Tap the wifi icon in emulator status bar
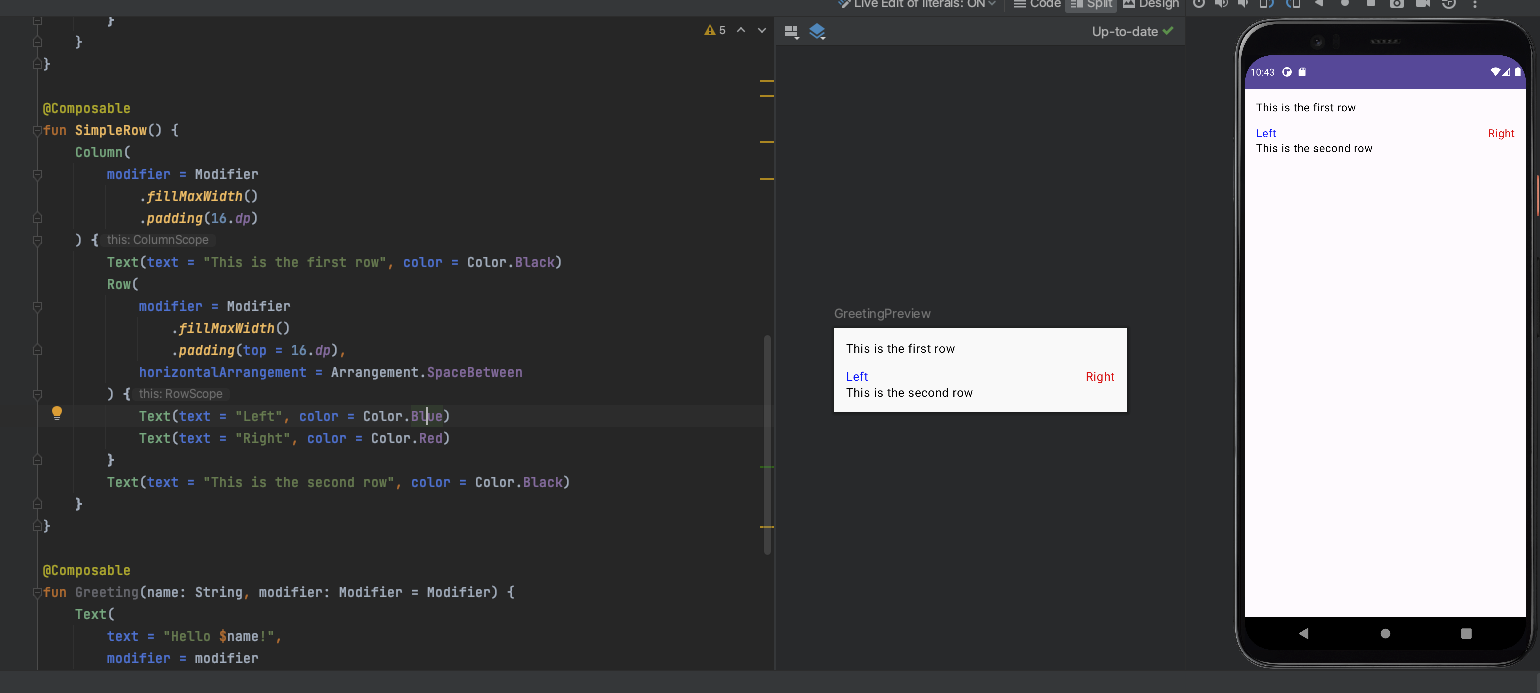The height and width of the screenshot is (693, 1540). pyautogui.click(x=1496, y=72)
